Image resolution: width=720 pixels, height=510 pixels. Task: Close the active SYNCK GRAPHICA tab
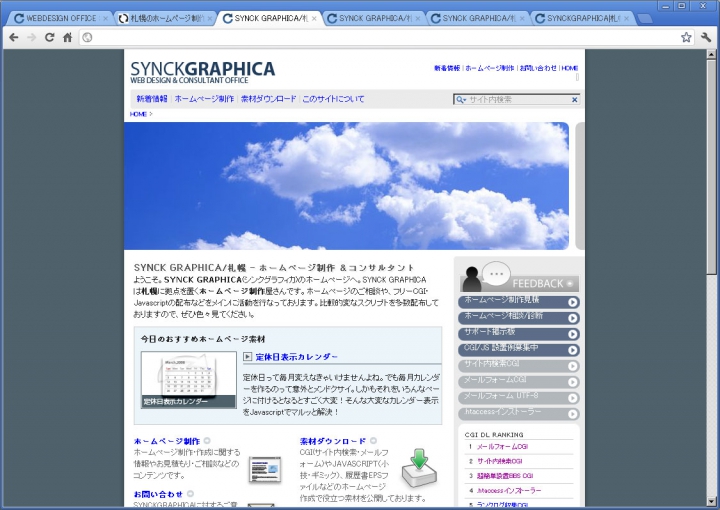(x=314, y=18)
